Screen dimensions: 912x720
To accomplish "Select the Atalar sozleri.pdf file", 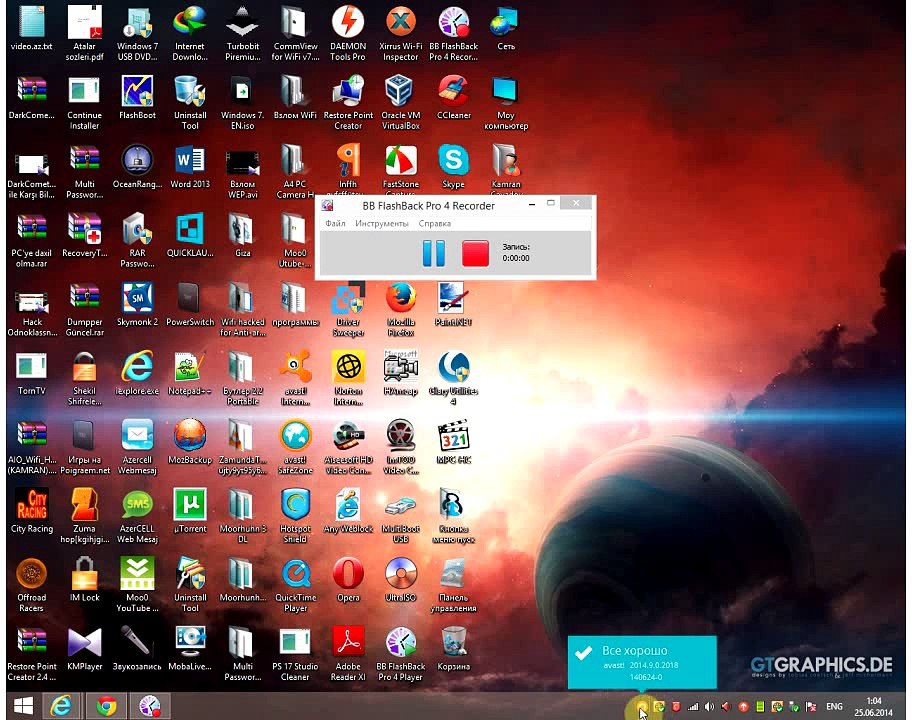I will 84,34.
